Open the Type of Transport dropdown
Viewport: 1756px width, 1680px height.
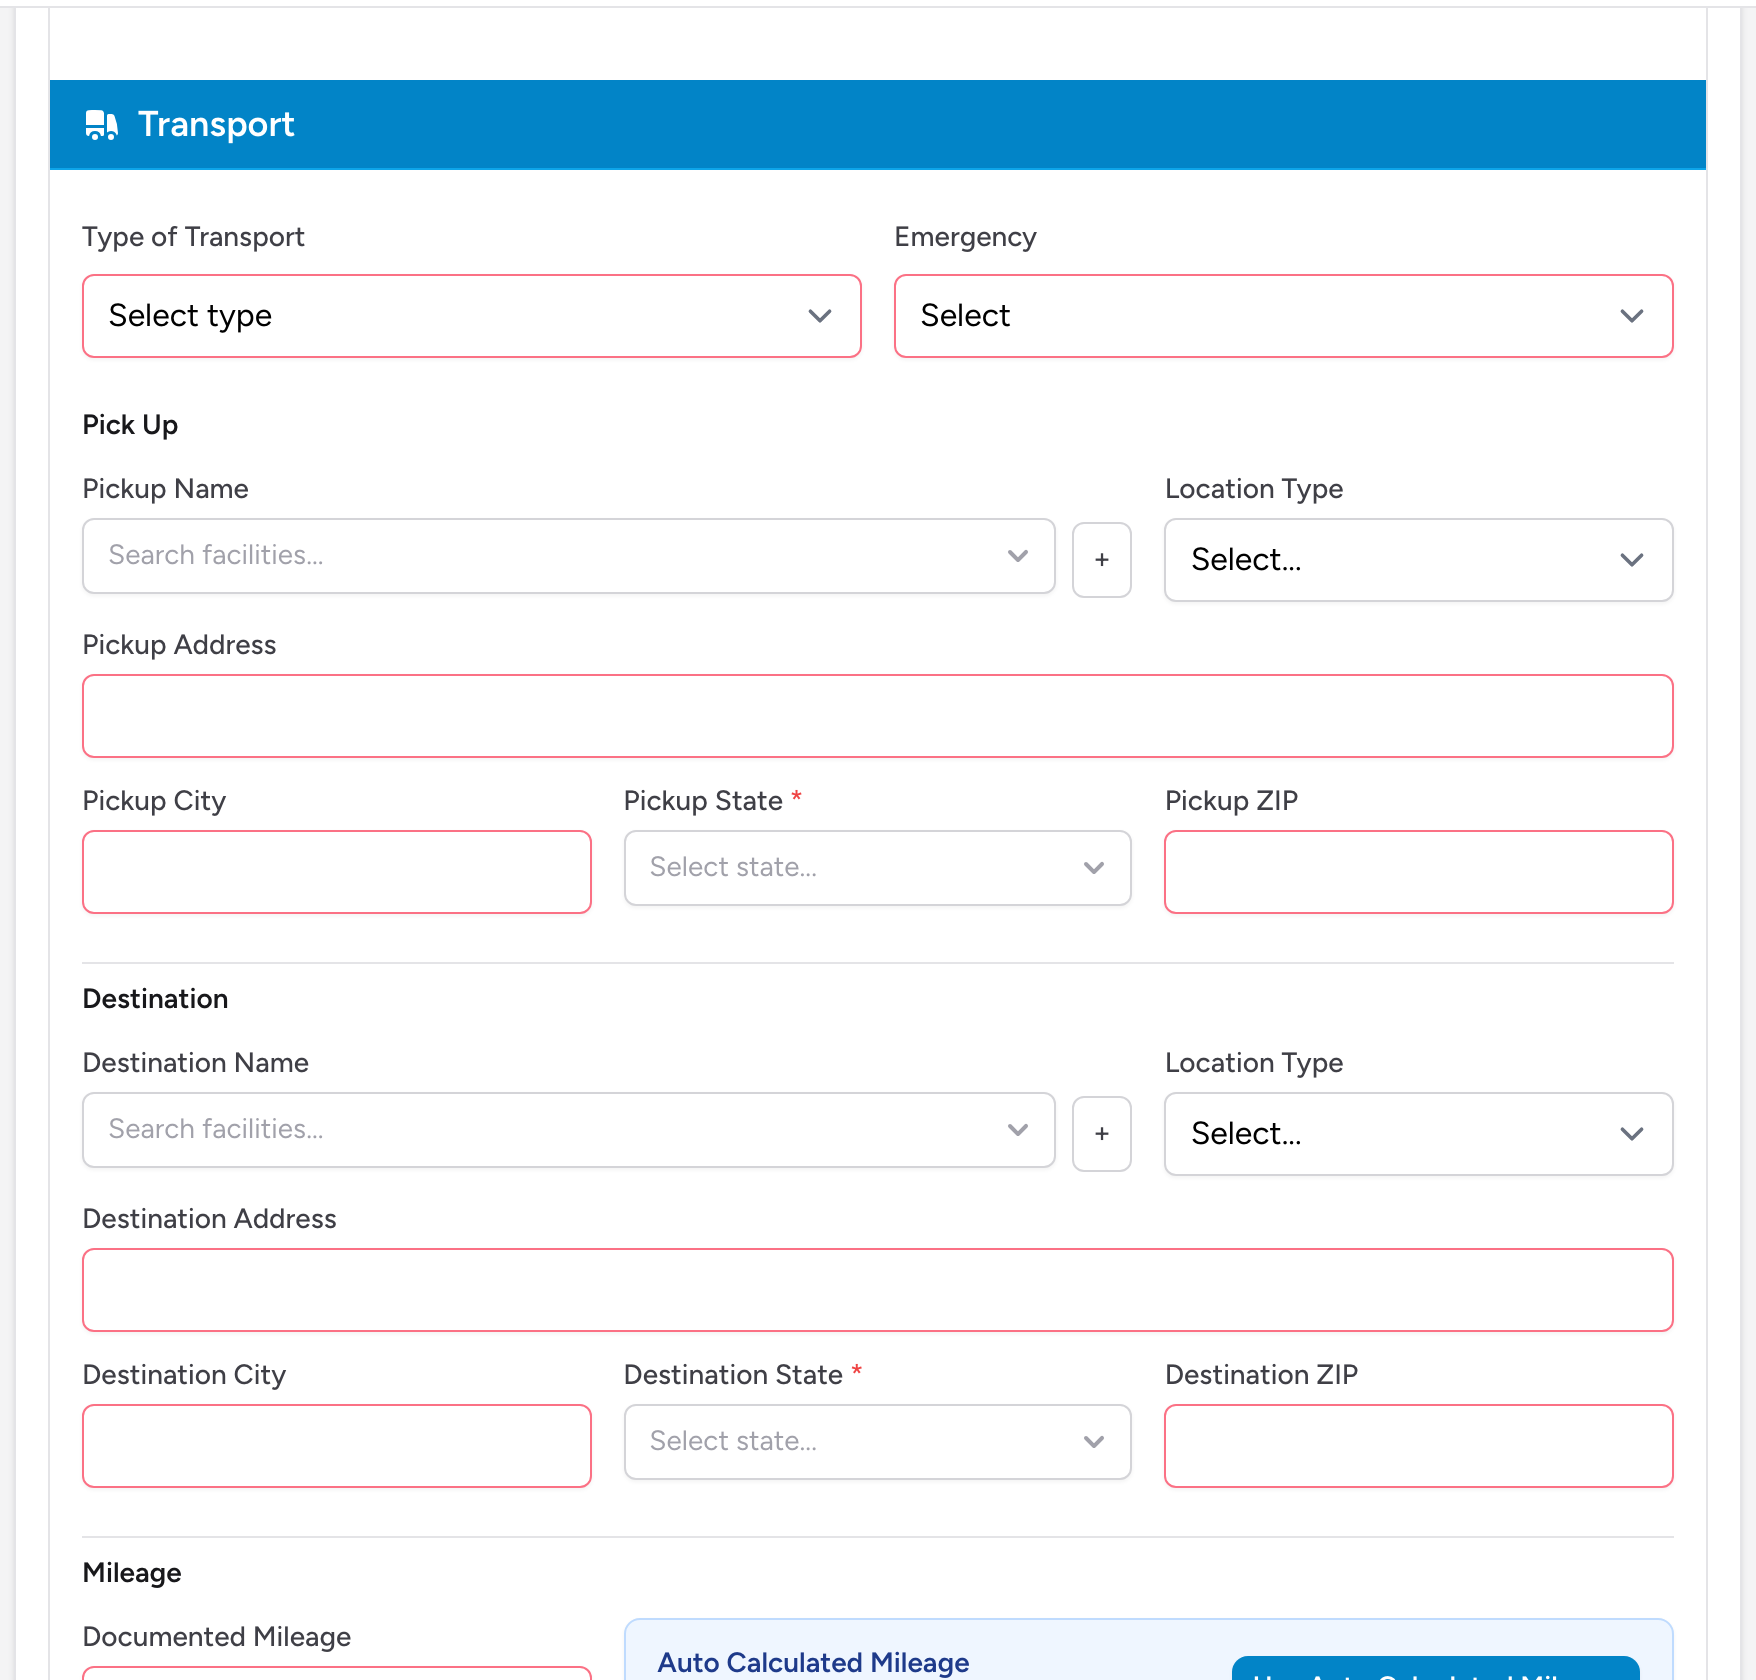pos(472,316)
